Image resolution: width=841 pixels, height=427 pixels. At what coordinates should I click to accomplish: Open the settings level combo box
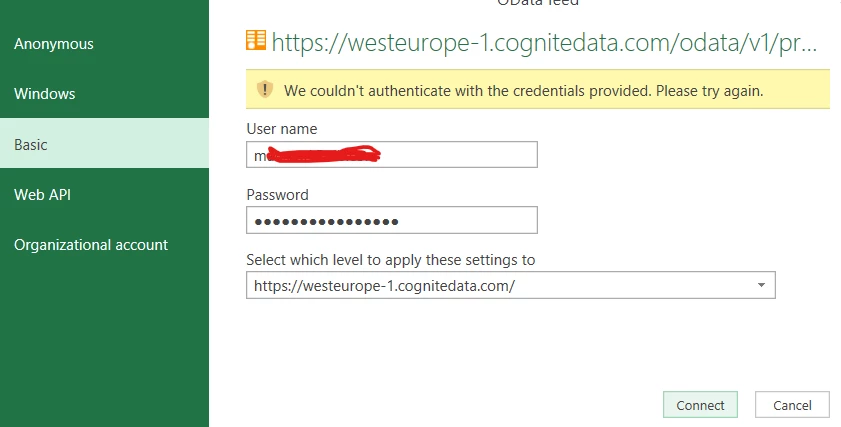click(x=500, y=286)
